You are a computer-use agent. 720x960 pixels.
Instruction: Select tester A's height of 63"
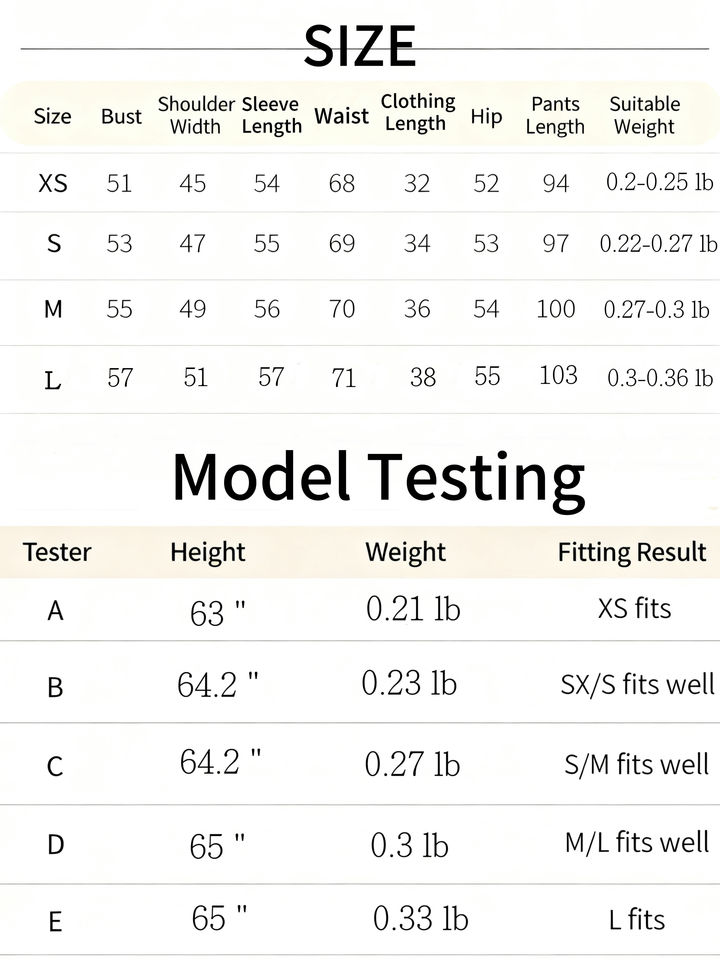click(217, 612)
